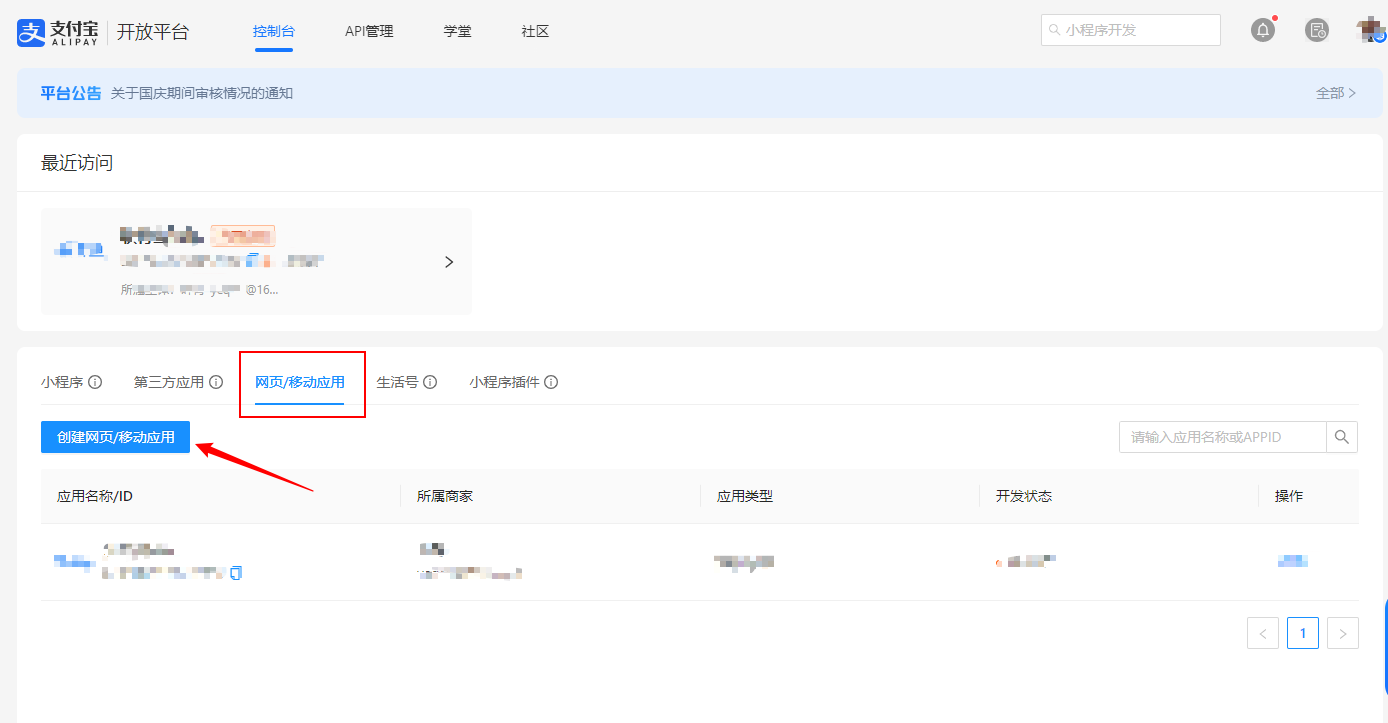The width and height of the screenshot is (1388, 723).
Task: Show info tooltip for 生活号
Action: pos(430,382)
